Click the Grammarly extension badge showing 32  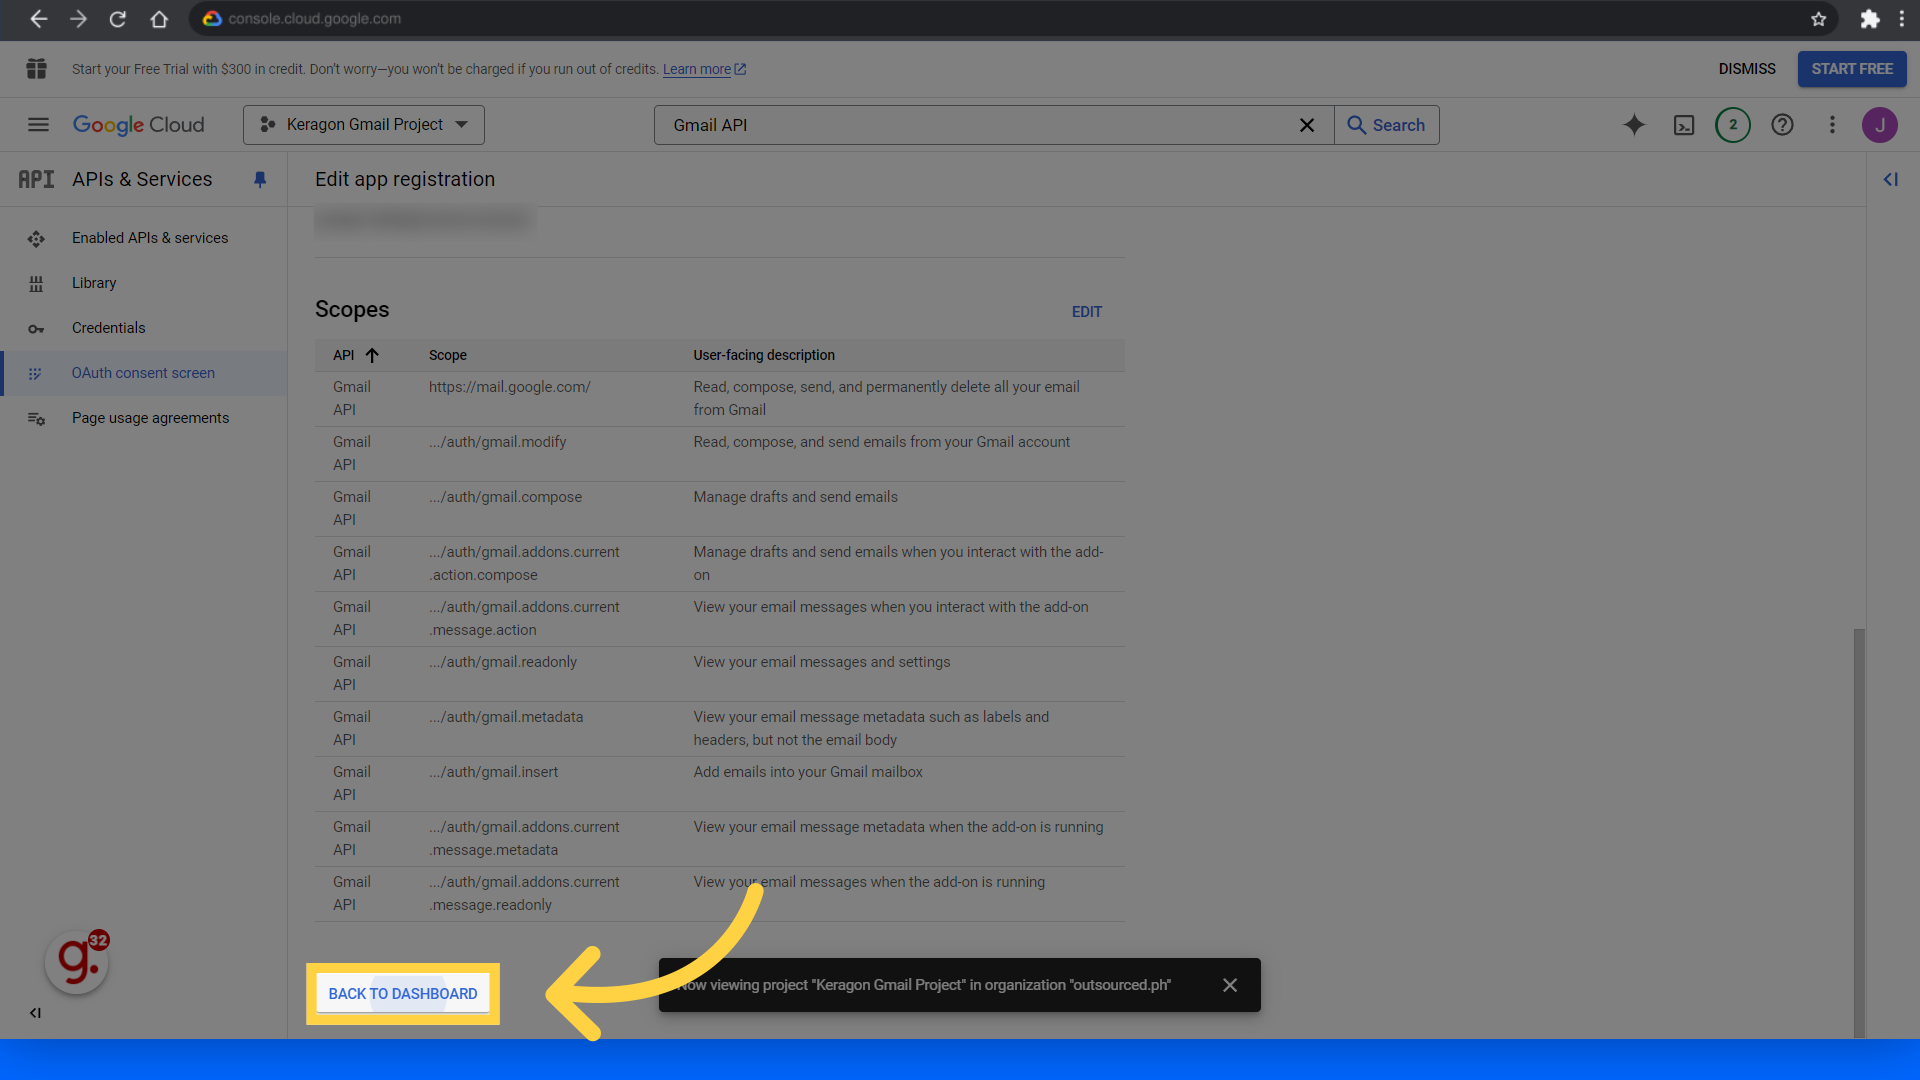[78, 962]
